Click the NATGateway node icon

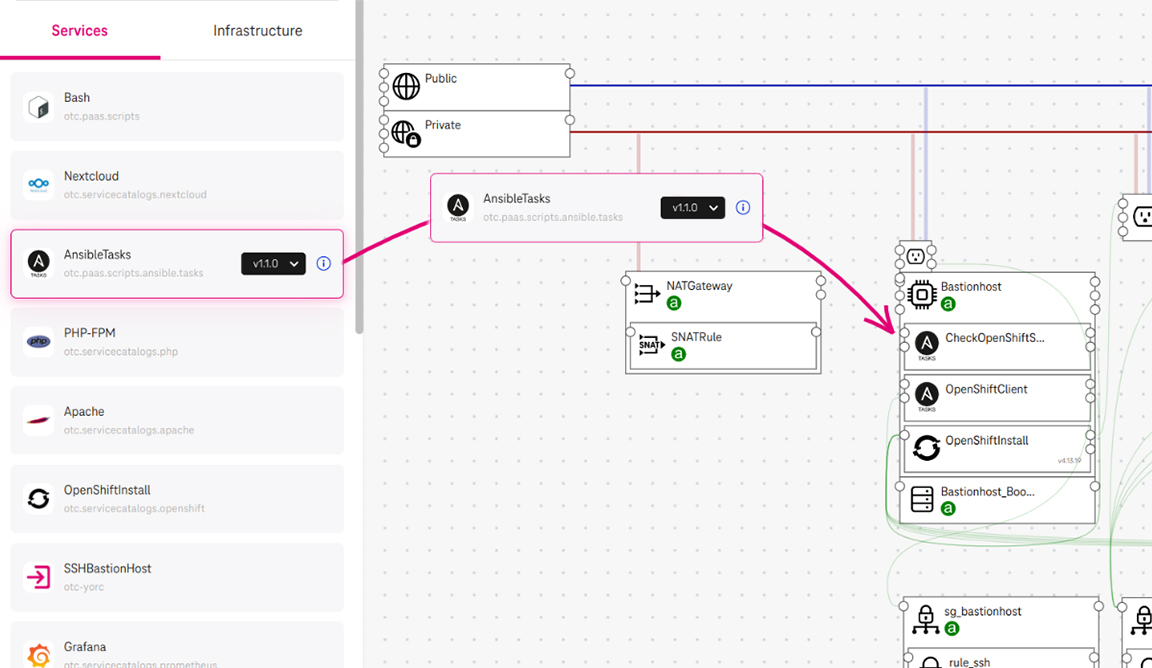click(x=648, y=294)
